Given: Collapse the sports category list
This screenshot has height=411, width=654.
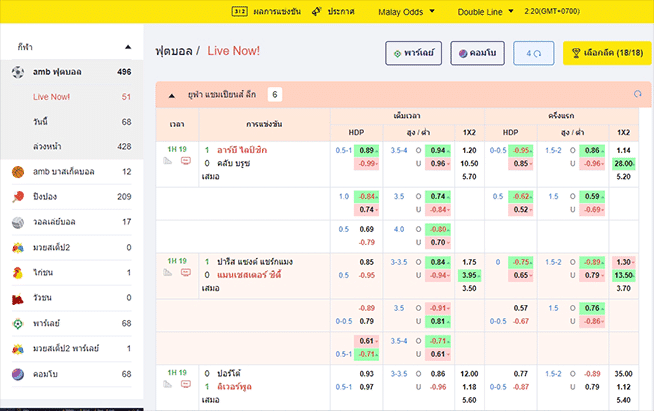Looking at the screenshot, I should click(128, 47).
